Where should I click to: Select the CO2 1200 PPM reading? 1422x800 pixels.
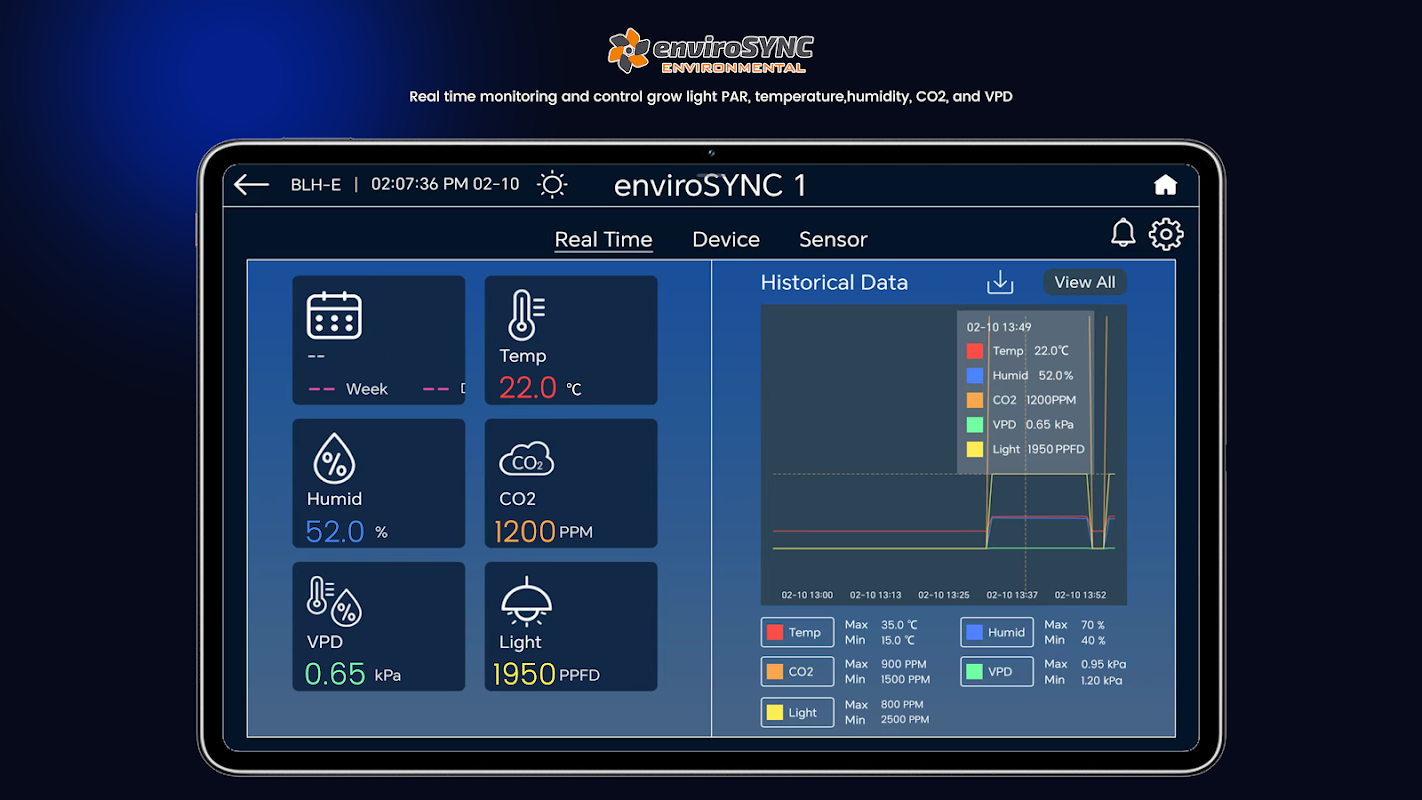point(543,531)
